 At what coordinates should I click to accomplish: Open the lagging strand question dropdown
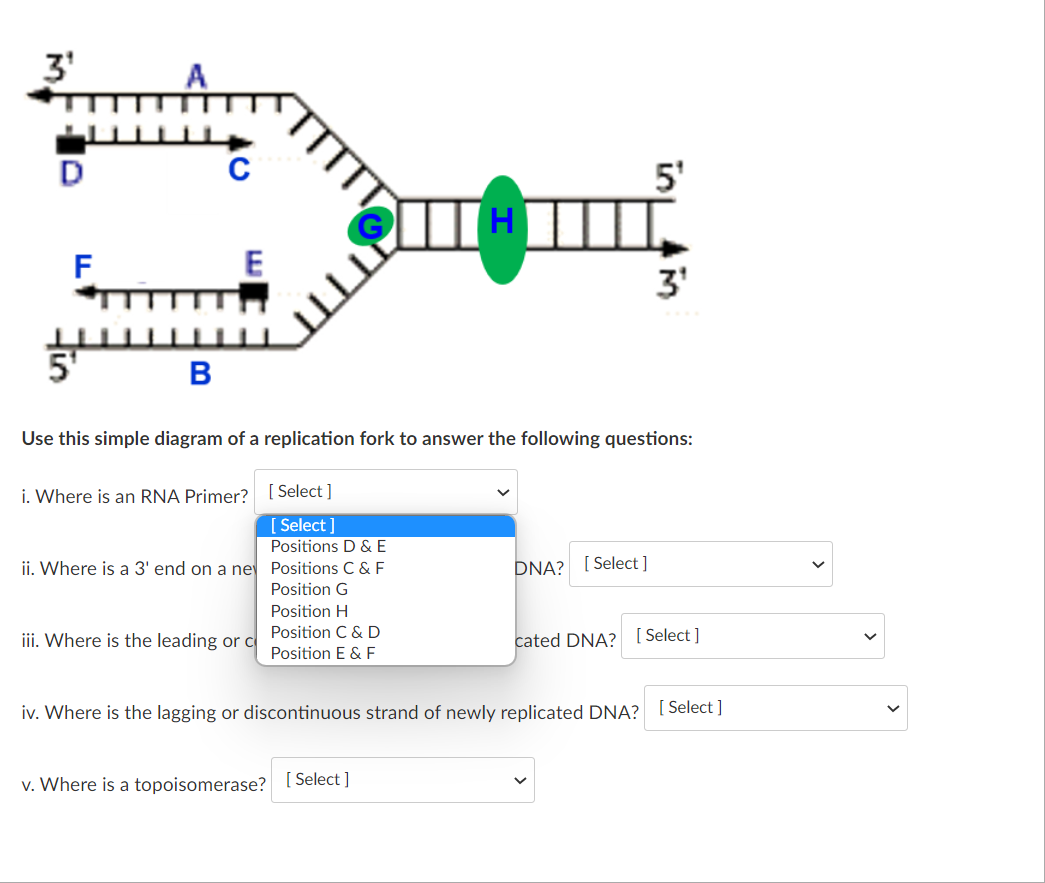point(775,707)
